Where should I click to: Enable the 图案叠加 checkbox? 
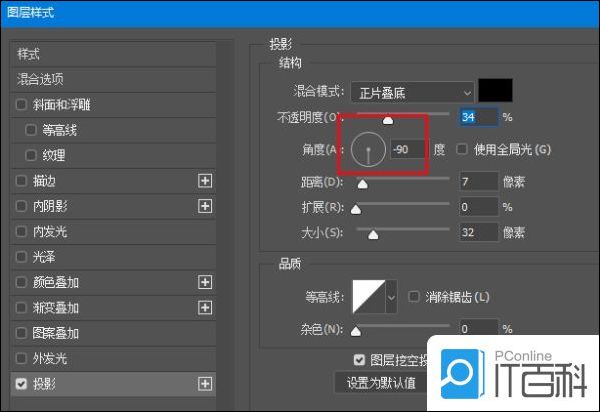[x=21, y=333]
